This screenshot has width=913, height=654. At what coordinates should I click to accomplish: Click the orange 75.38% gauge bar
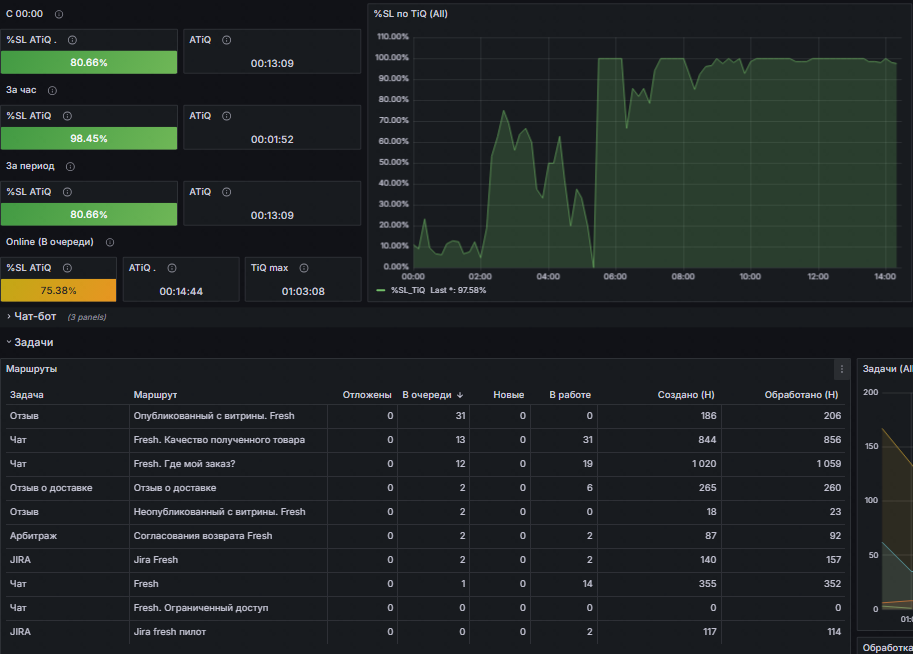pos(58,290)
